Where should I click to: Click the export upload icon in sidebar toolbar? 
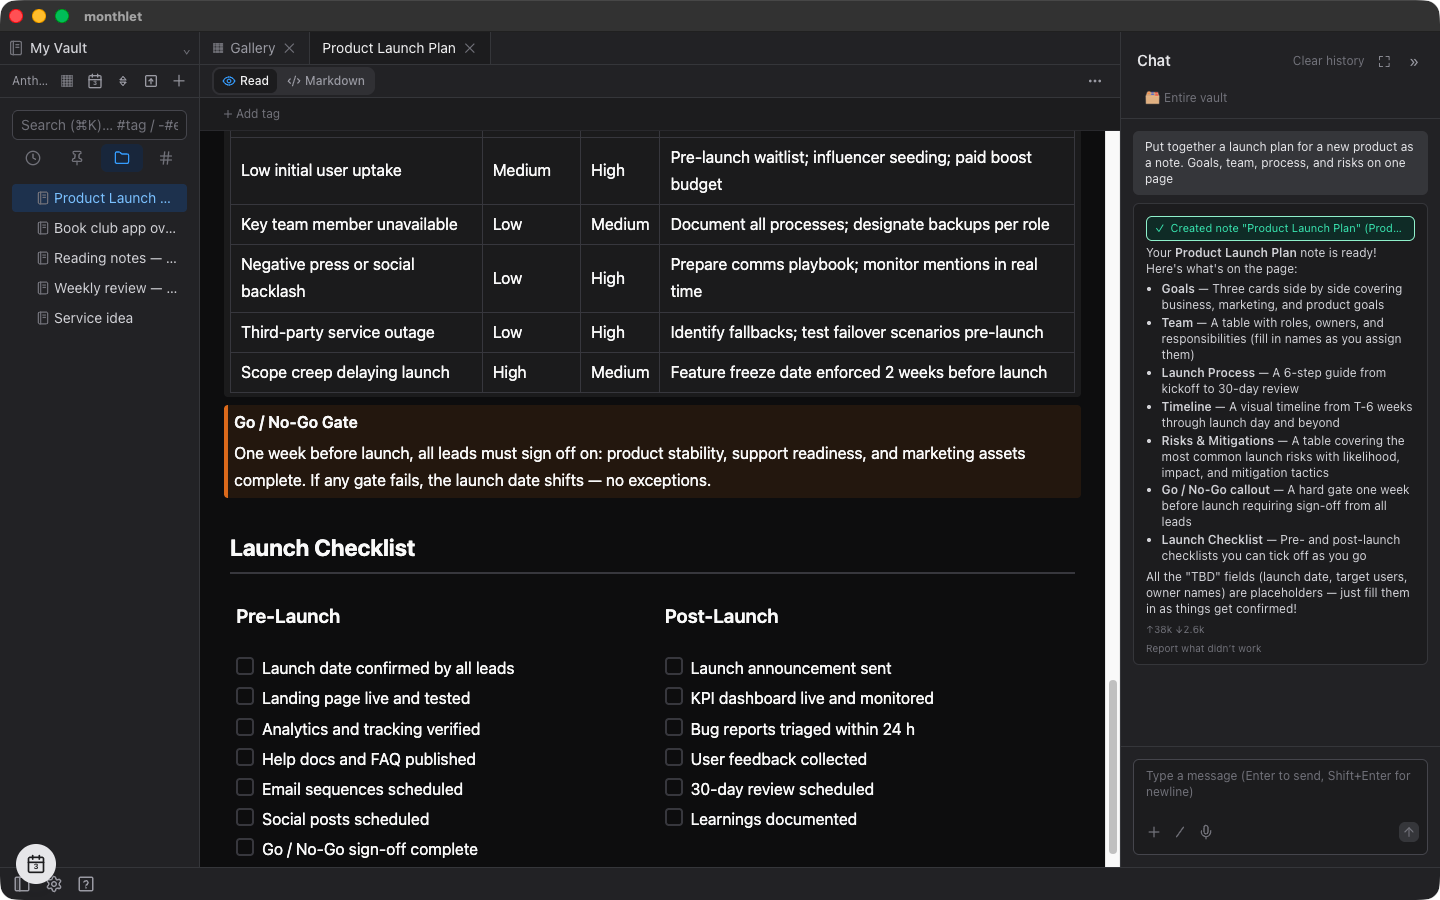151,81
